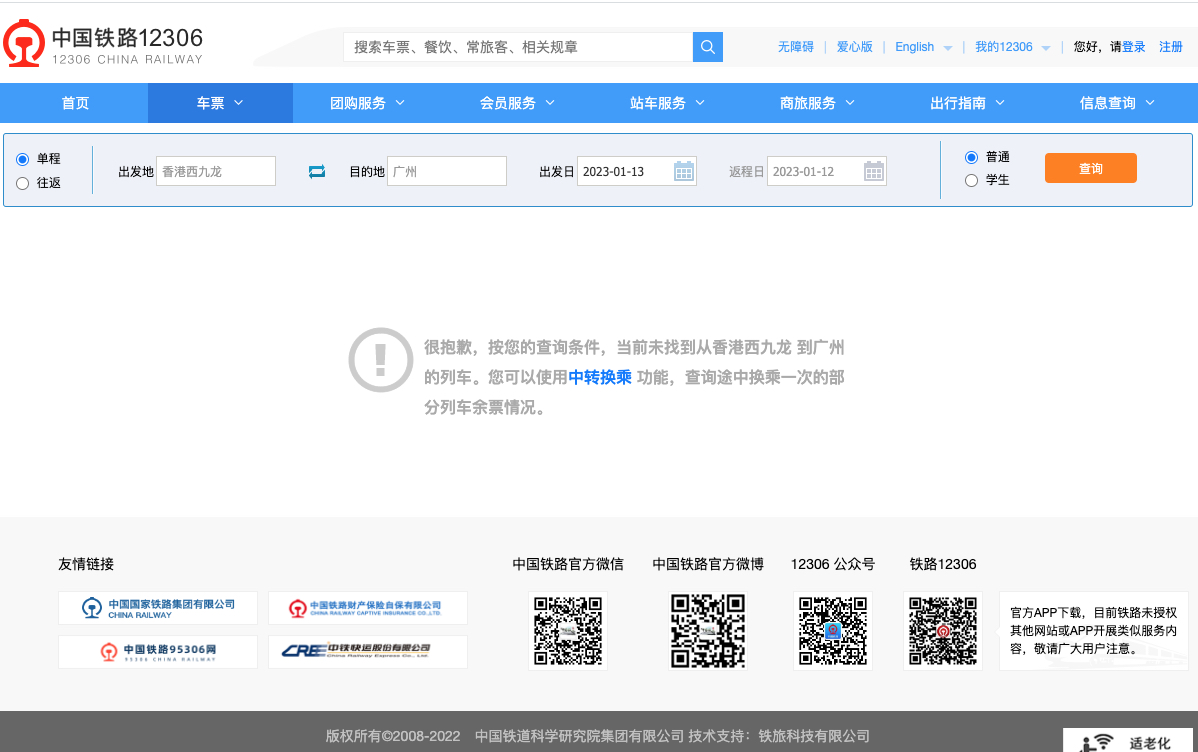1198x752 pixels.
Task: Click the 出发地 departure station field
Action: click(x=215, y=171)
